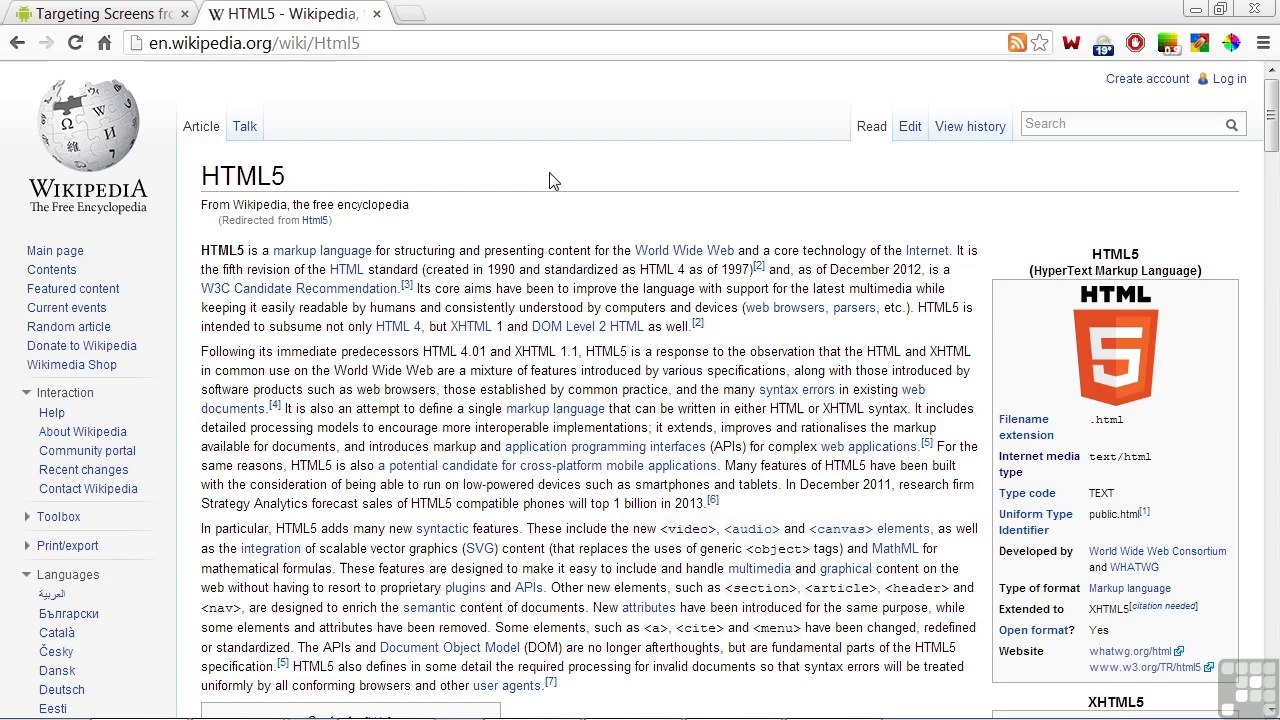Image resolution: width=1280 pixels, height=720 pixels.
Task: Click the Deutsch language link
Action: (x=62, y=690)
